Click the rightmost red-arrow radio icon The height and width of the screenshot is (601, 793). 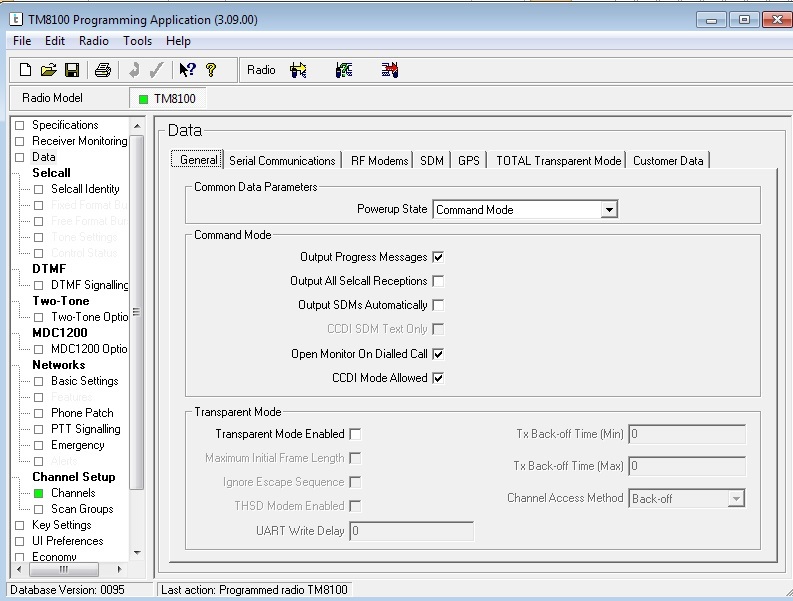(390, 70)
